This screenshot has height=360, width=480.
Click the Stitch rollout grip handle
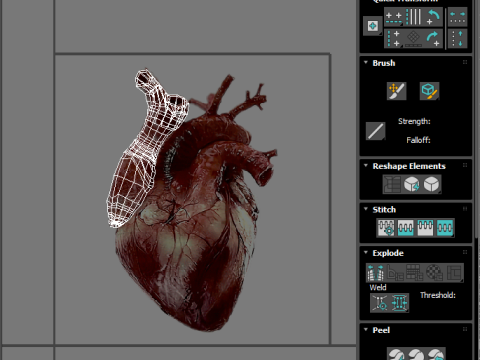(465, 209)
